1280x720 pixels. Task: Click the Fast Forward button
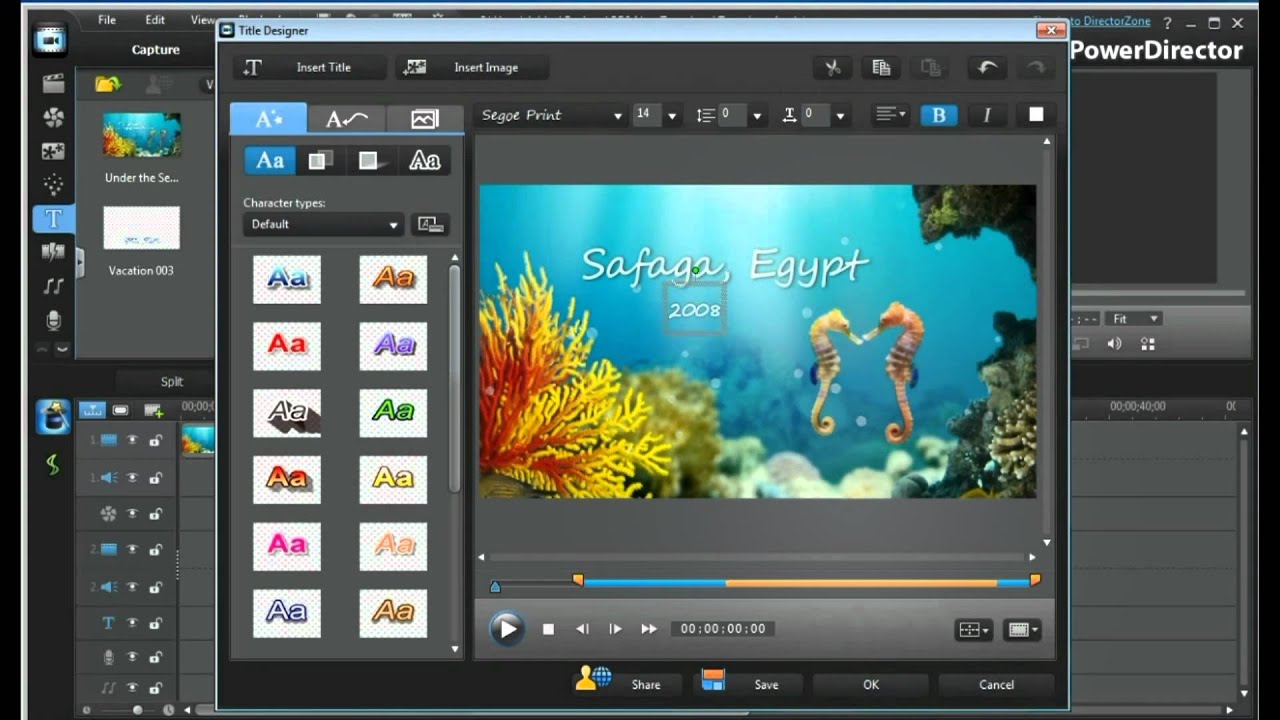click(x=649, y=629)
